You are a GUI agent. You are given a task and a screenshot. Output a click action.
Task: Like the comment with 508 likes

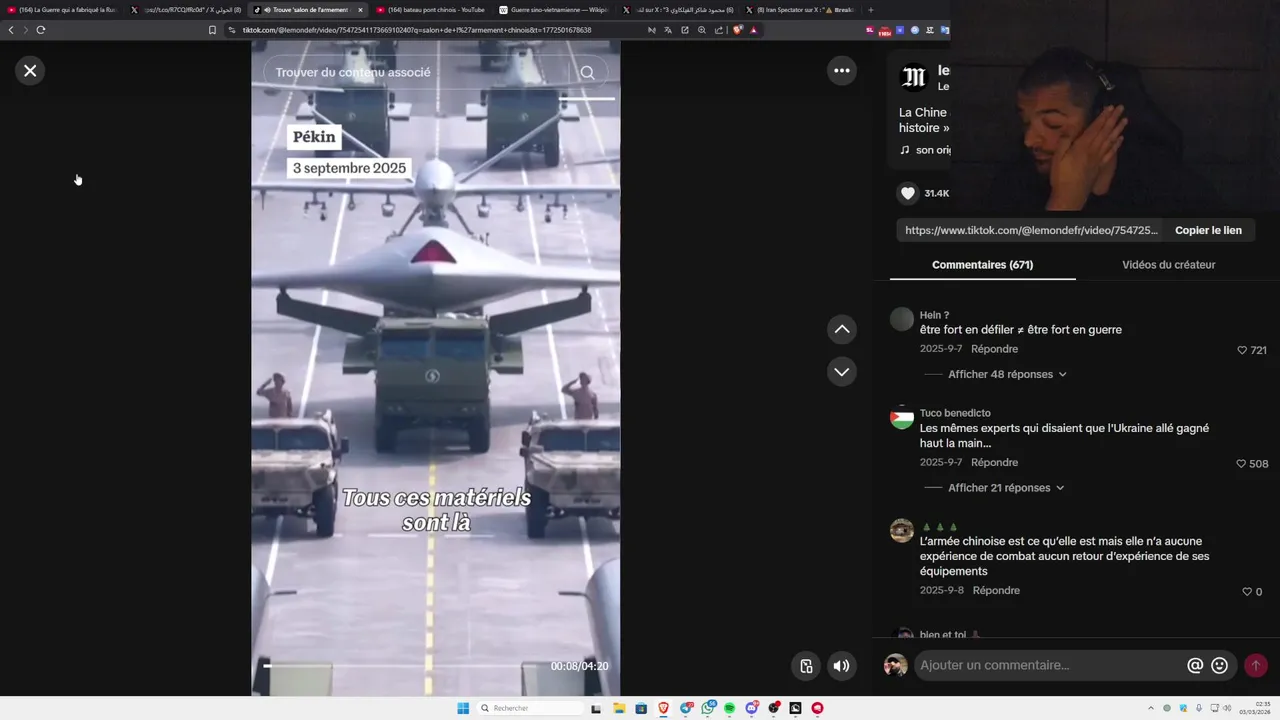[1241, 463]
